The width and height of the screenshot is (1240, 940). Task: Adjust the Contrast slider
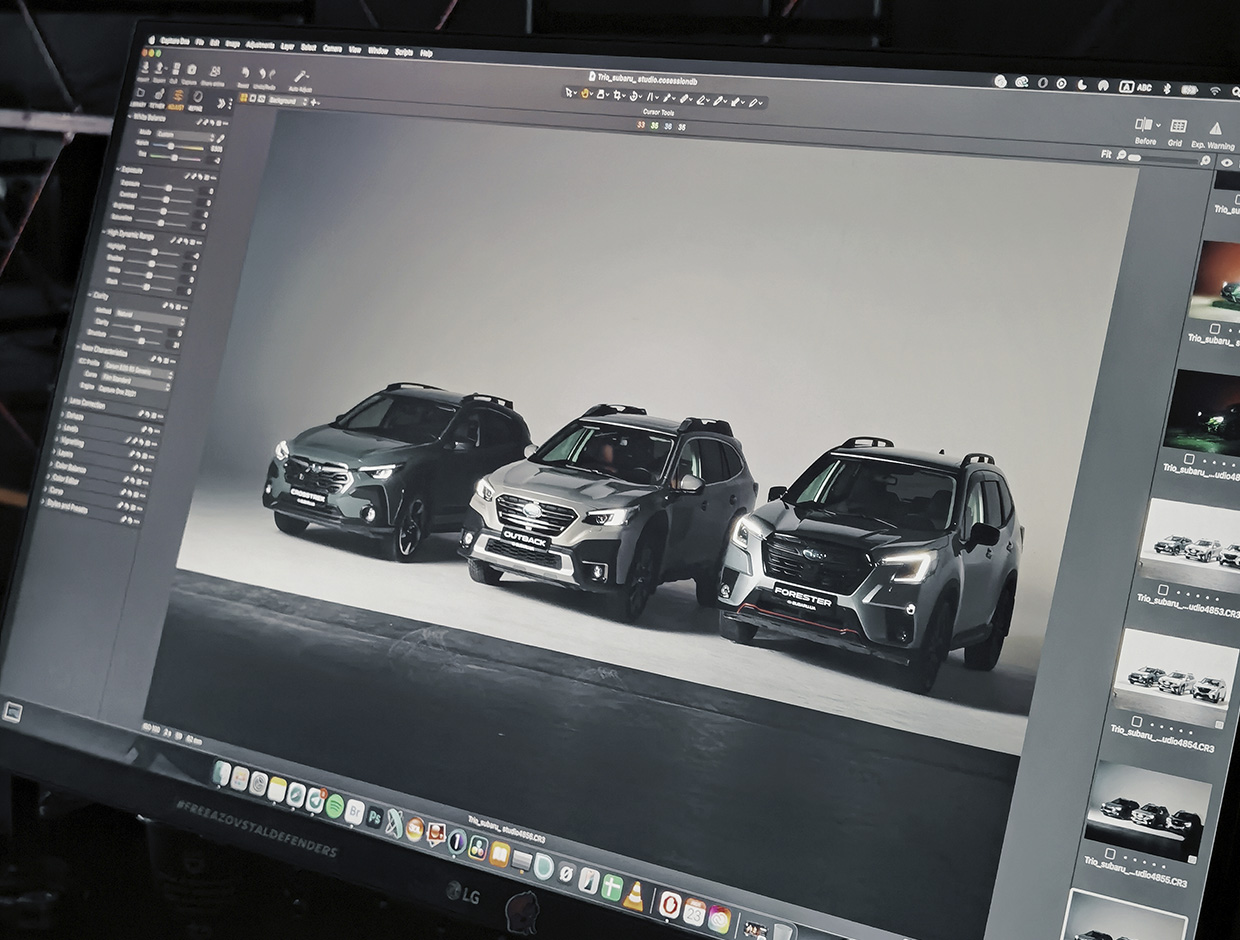click(165, 200)
